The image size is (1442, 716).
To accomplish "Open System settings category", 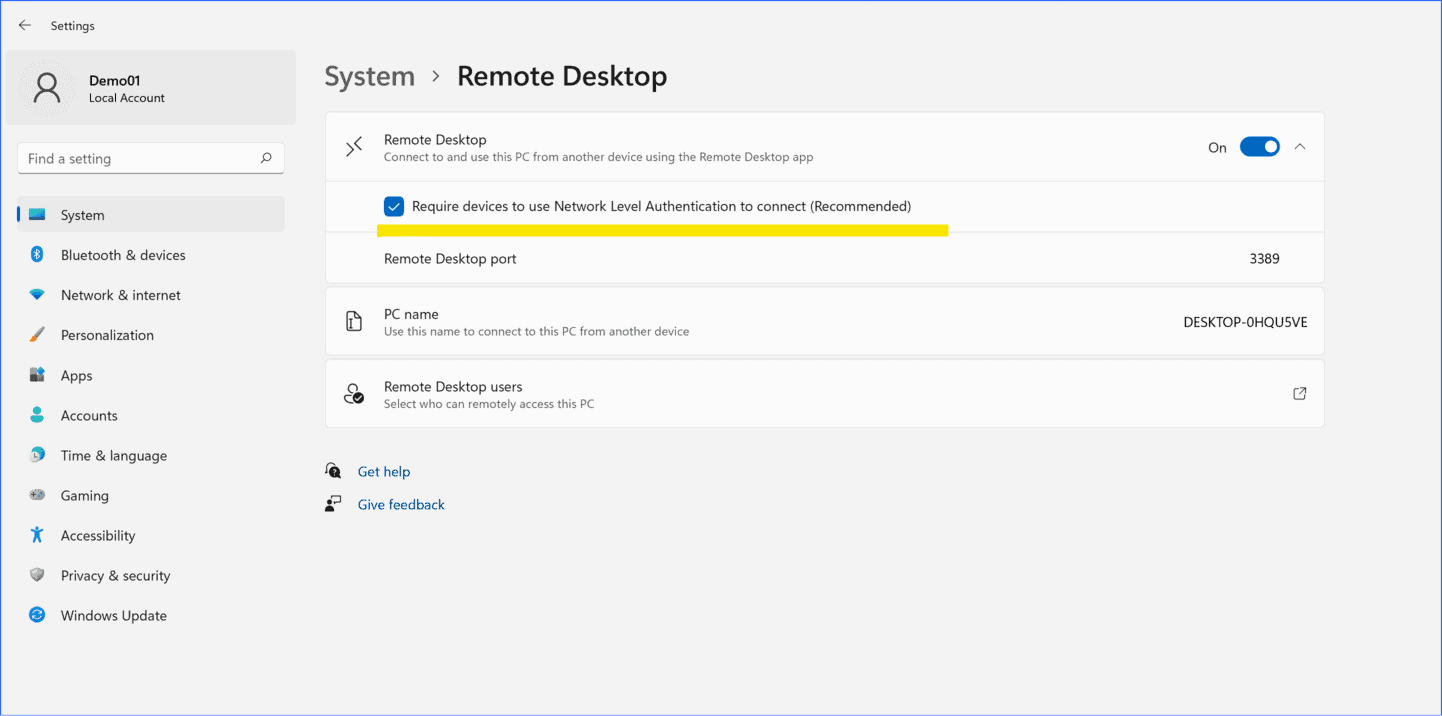I will [x=151, y=215].
